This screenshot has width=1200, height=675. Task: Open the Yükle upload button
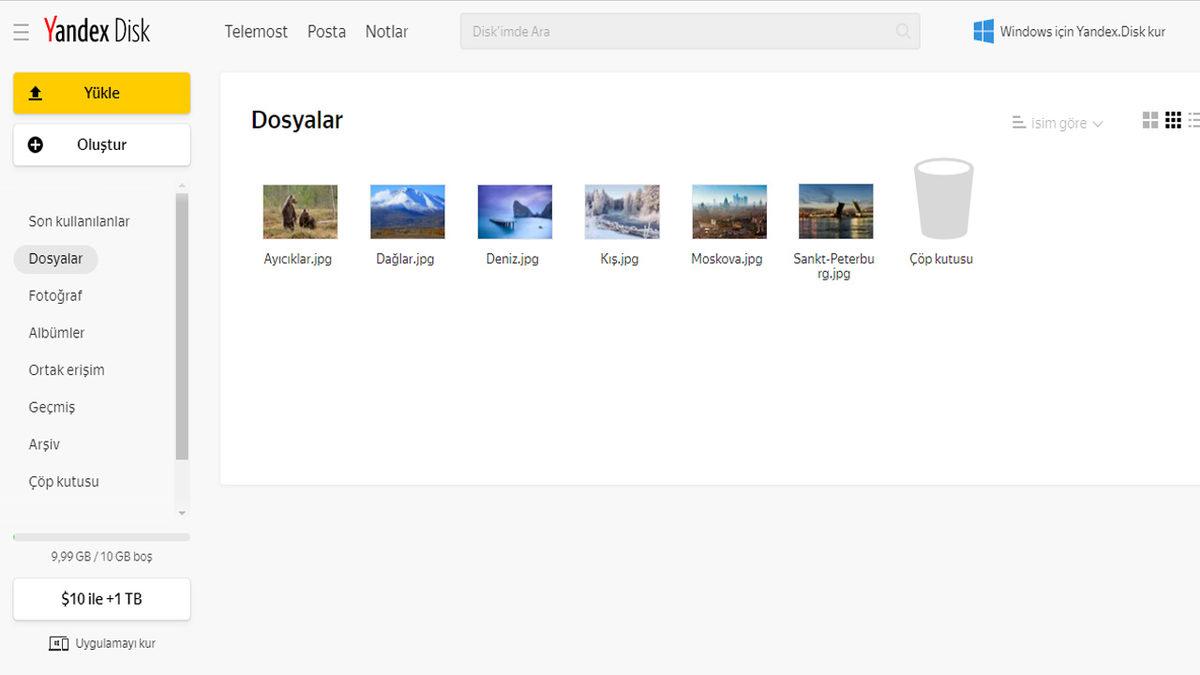click(100, 92)
